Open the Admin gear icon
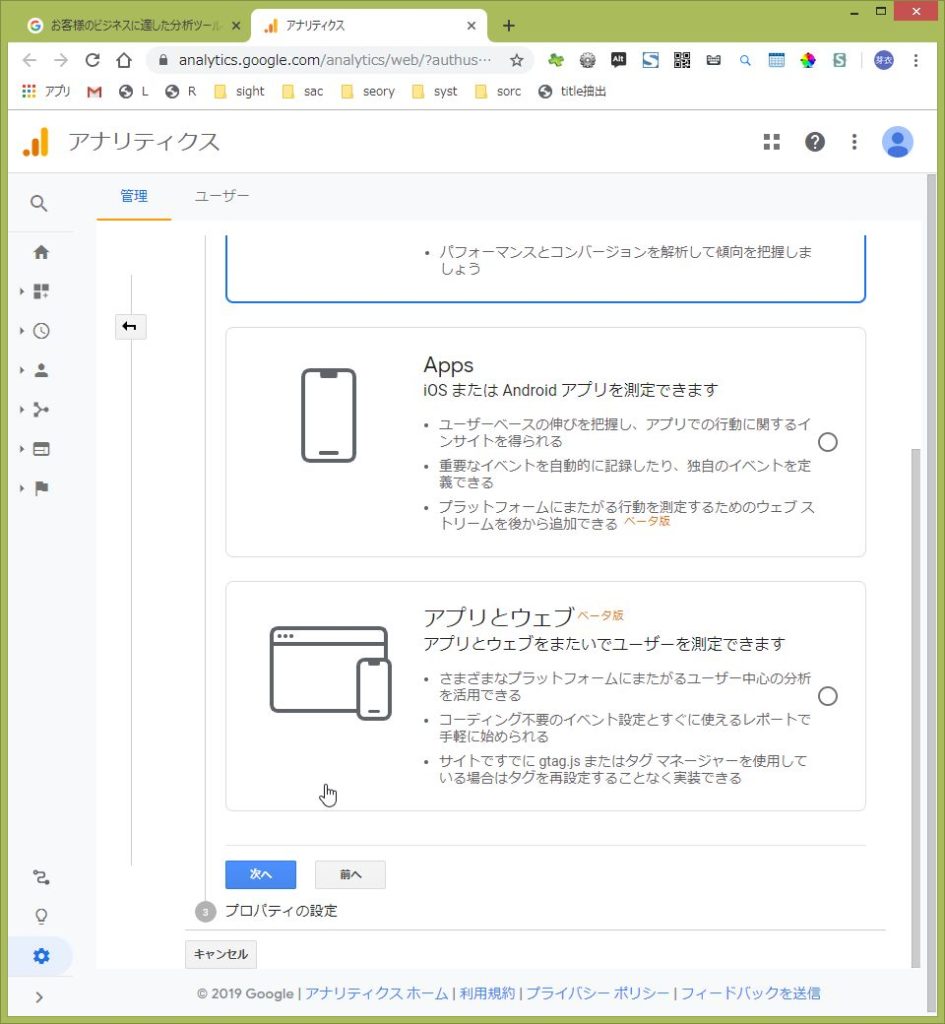This screenshot has height=1024, width=945. pyautogui.click(x=41, y=956)
